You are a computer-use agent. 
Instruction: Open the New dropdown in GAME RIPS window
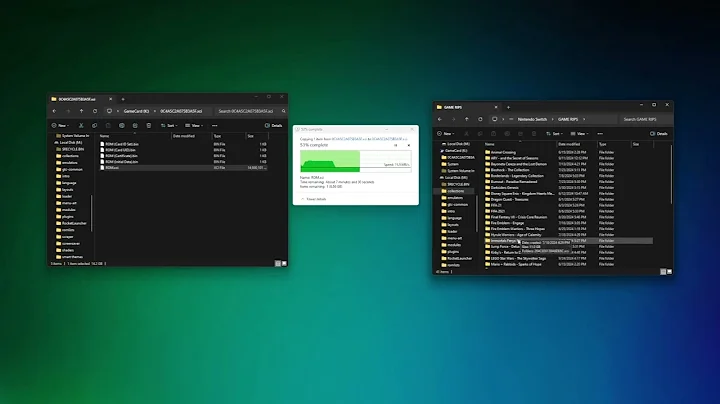445,134
